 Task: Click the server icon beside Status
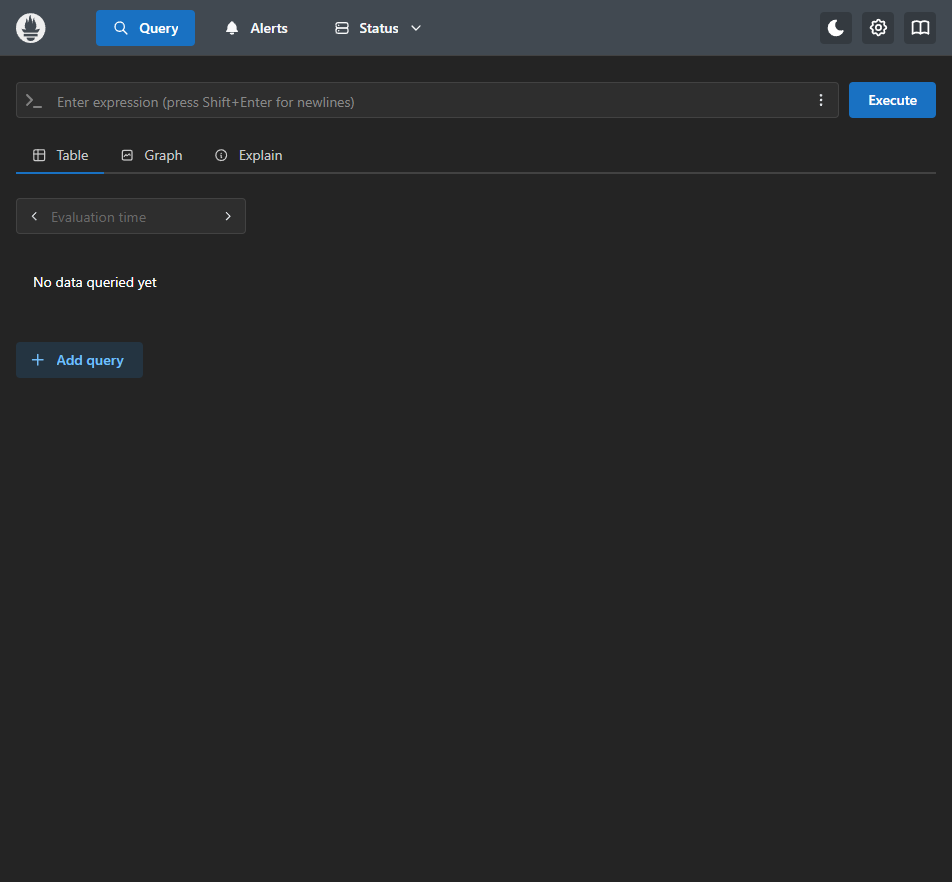pyautogui.click(x=342, y=28)
